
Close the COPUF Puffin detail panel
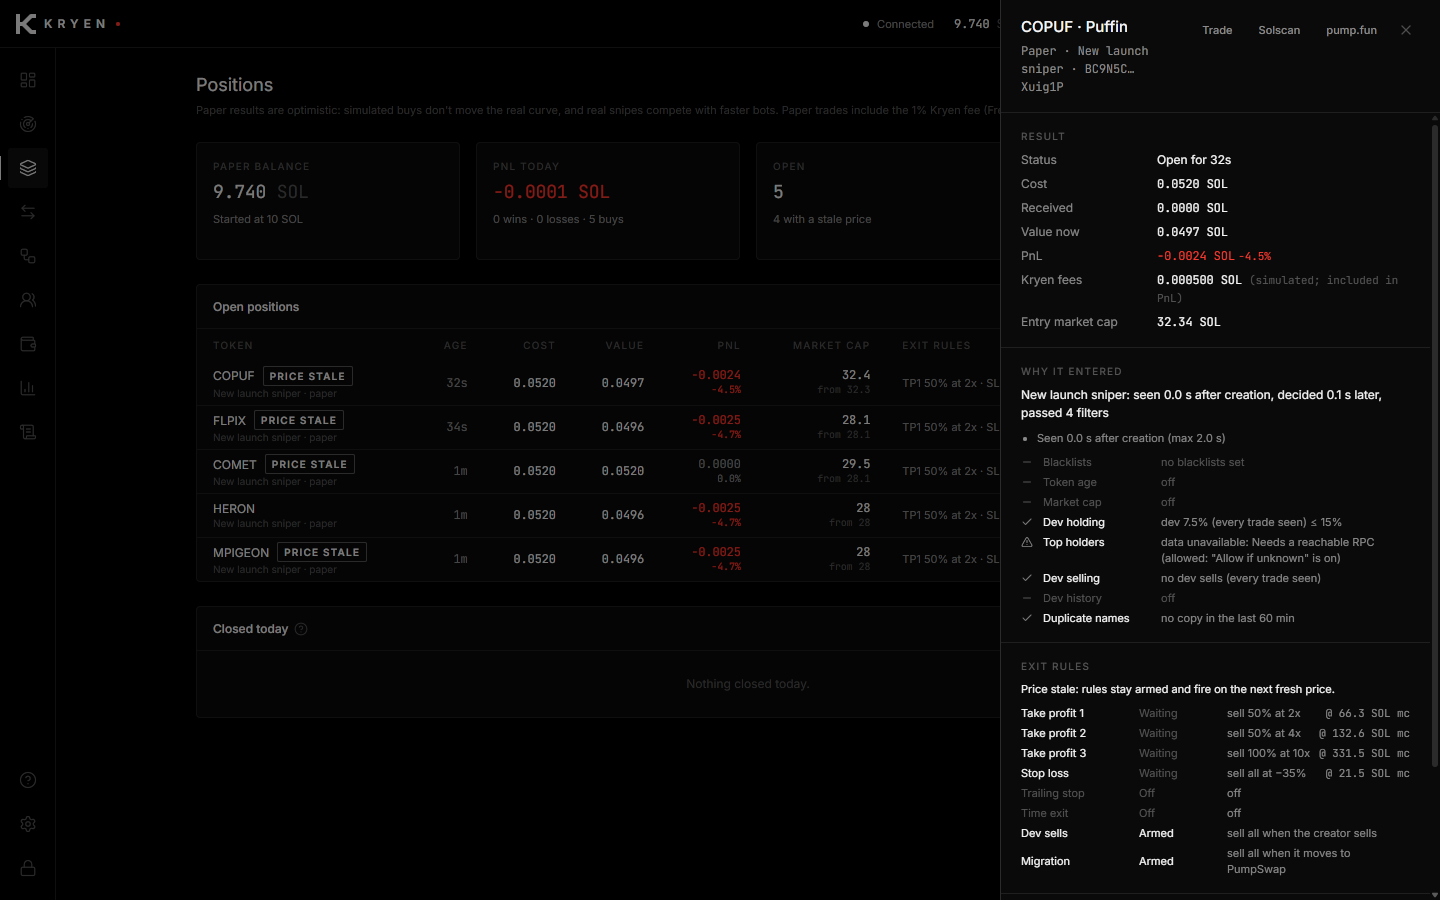click(x=1406, y=30)
